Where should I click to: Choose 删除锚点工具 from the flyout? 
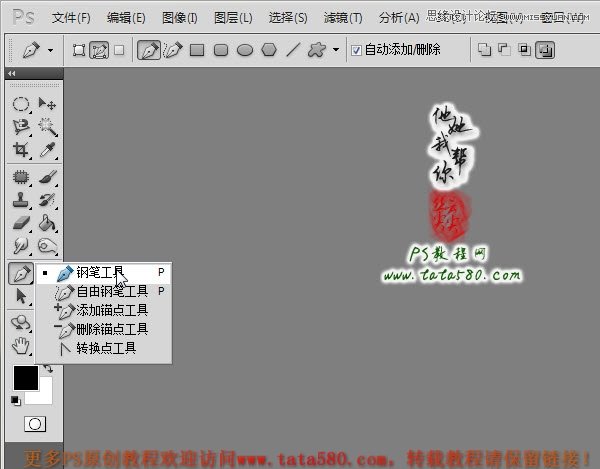point(103,329)
